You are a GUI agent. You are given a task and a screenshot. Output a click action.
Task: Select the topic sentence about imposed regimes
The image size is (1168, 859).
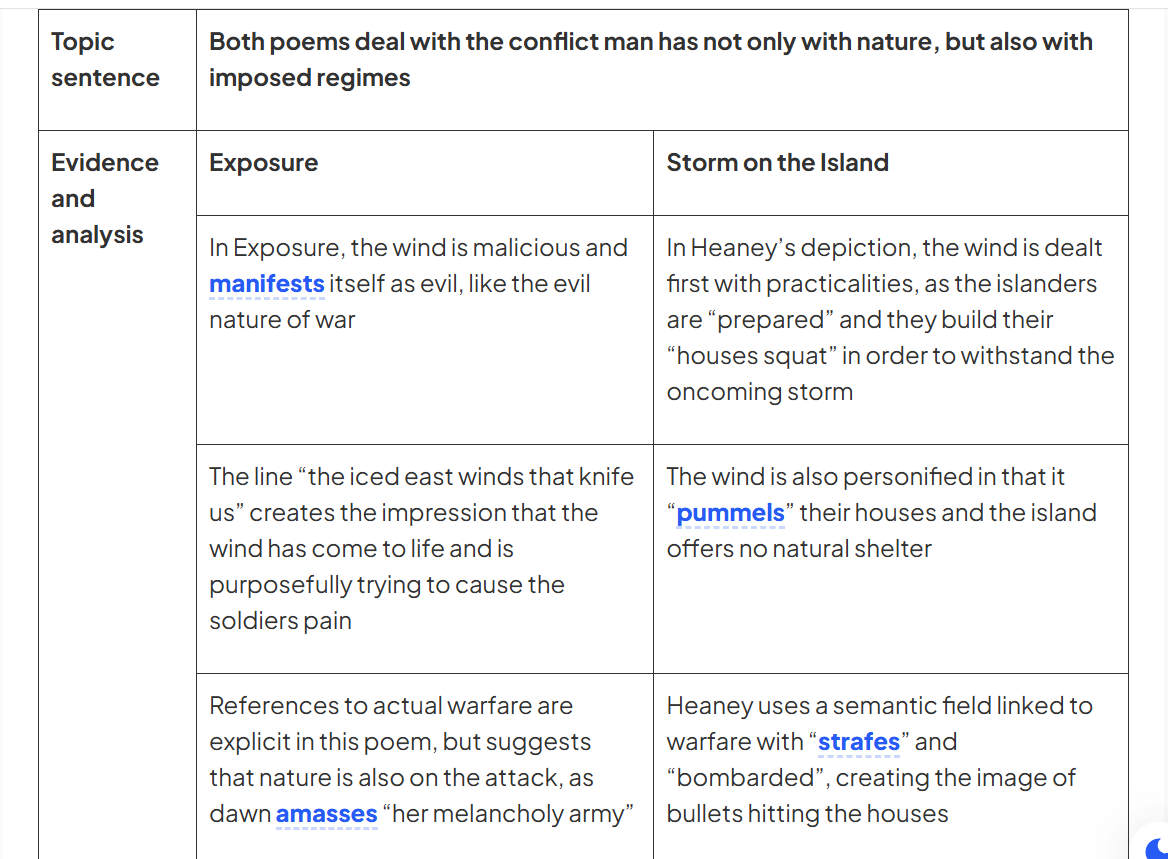(x=662, y=70)
